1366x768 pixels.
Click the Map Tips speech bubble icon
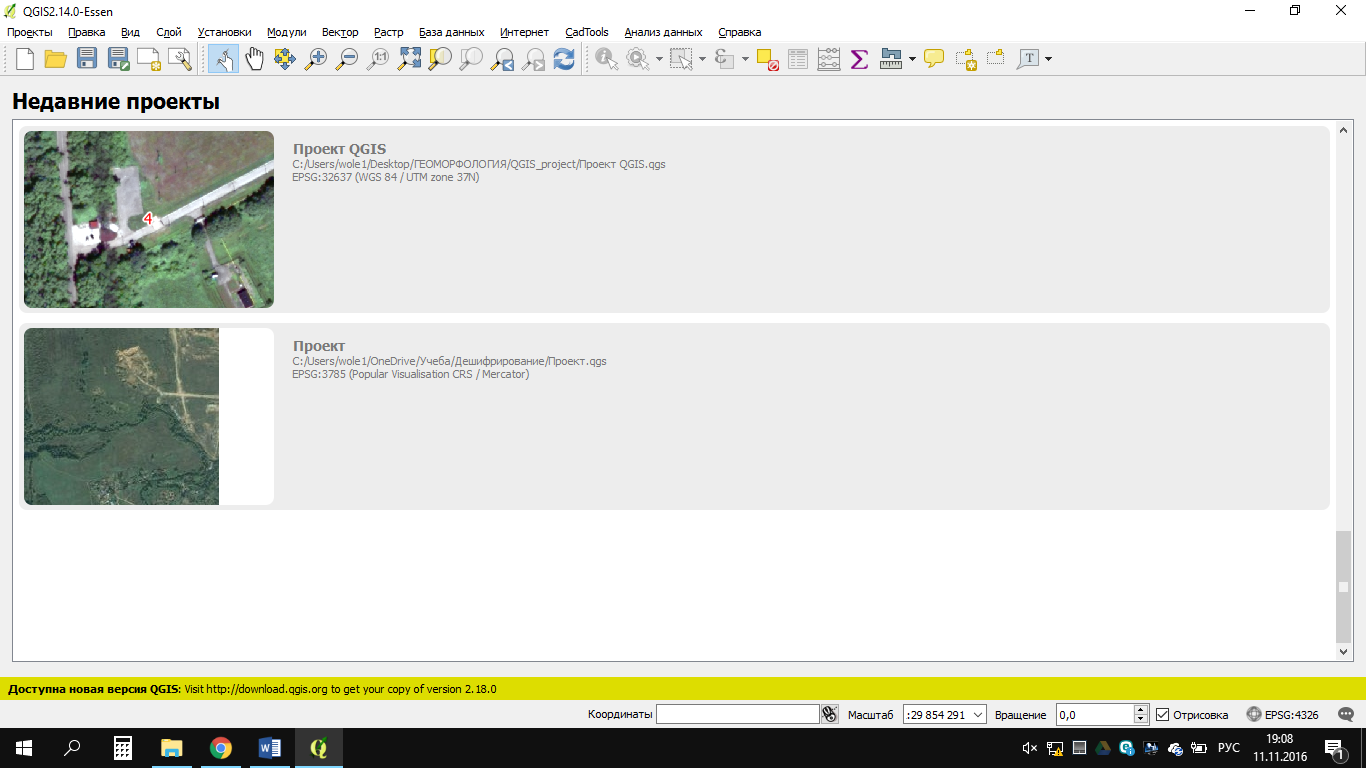click(x=934, y=59)
